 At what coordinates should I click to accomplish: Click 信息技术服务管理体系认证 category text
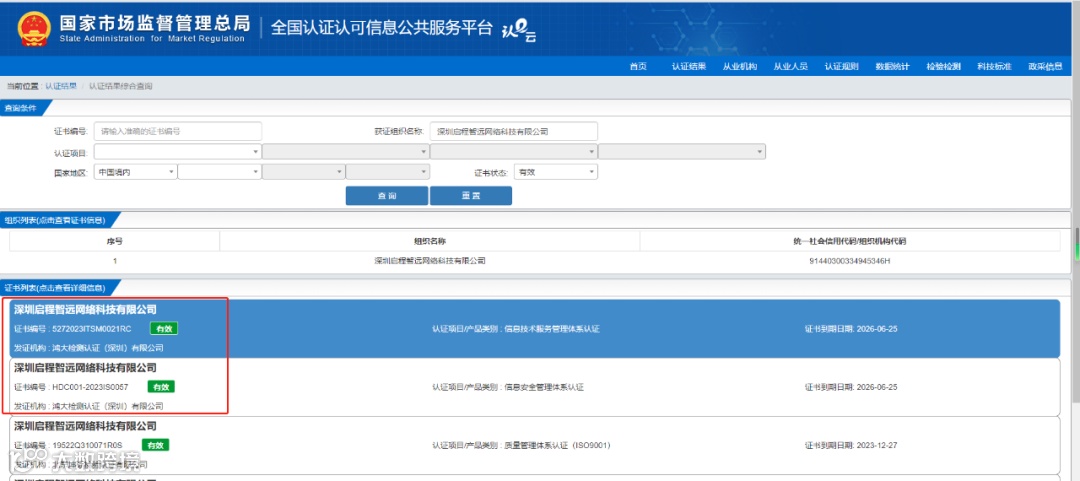click(x=552, y=329)
